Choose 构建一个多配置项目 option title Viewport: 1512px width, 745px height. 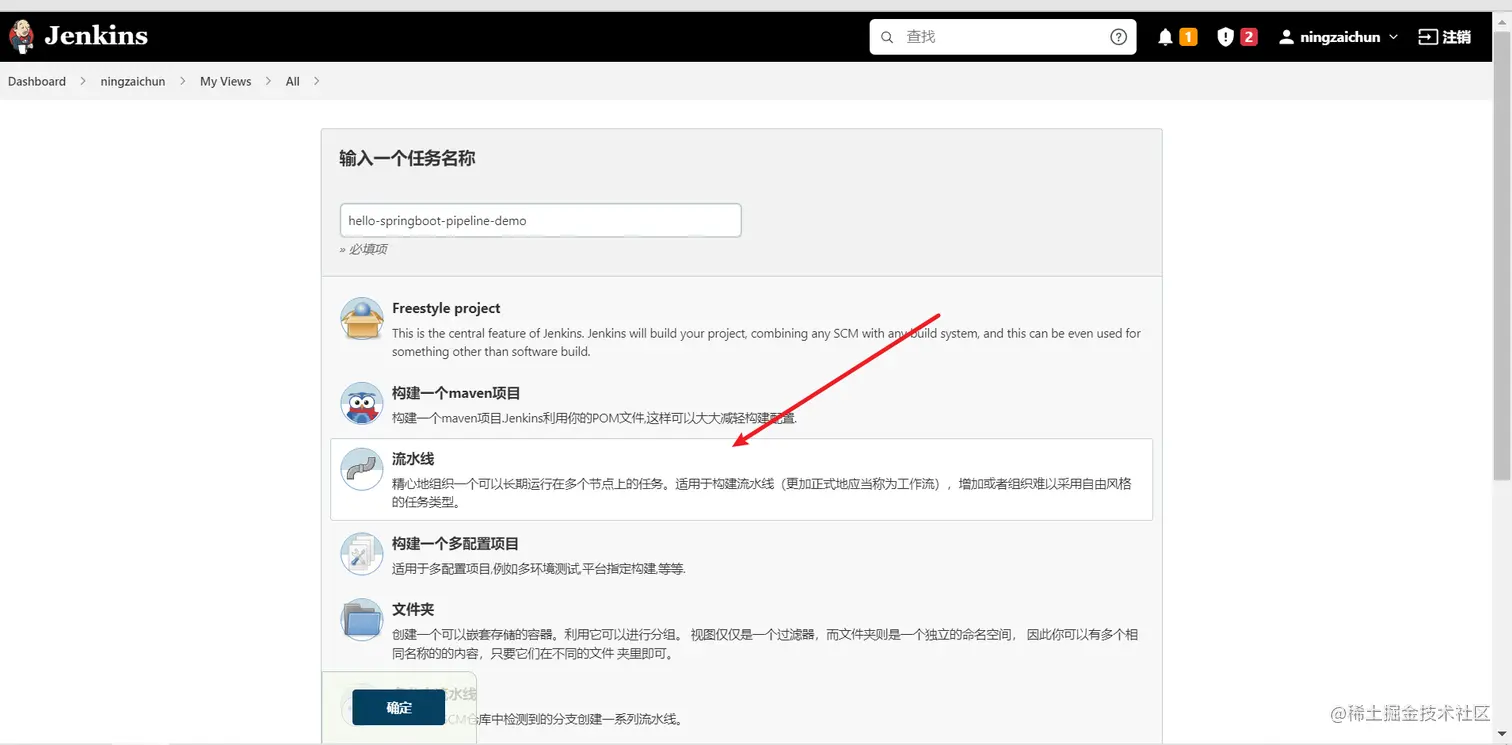[456, 544]
